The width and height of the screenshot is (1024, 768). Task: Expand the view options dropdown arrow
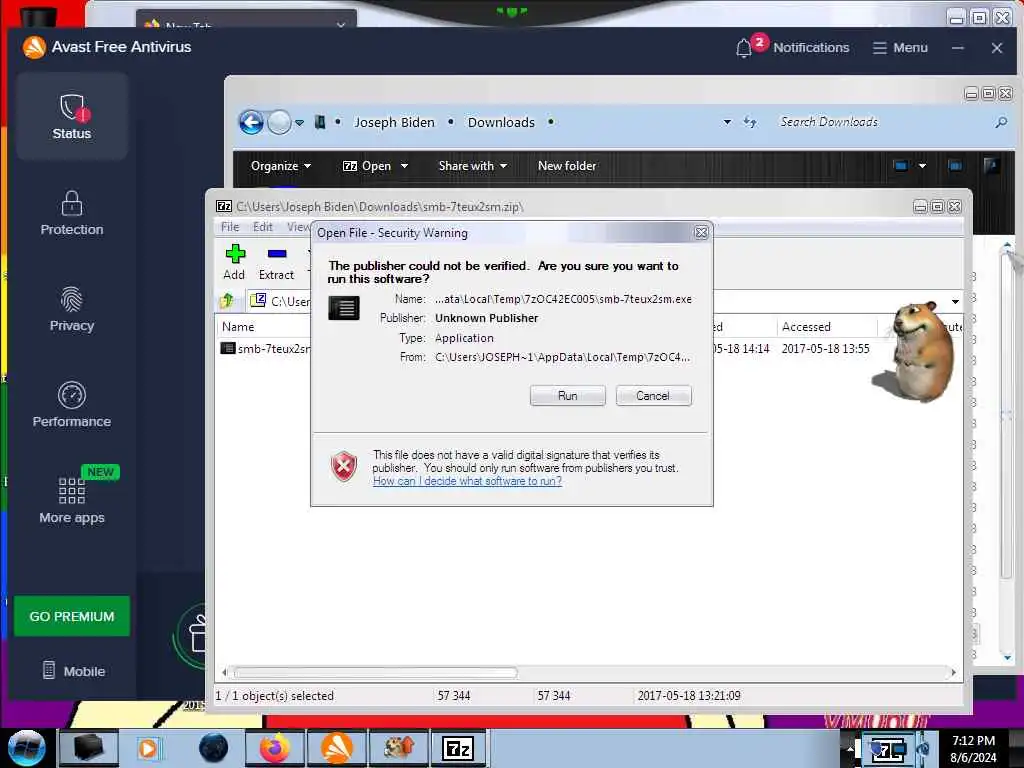pos(922,166)
